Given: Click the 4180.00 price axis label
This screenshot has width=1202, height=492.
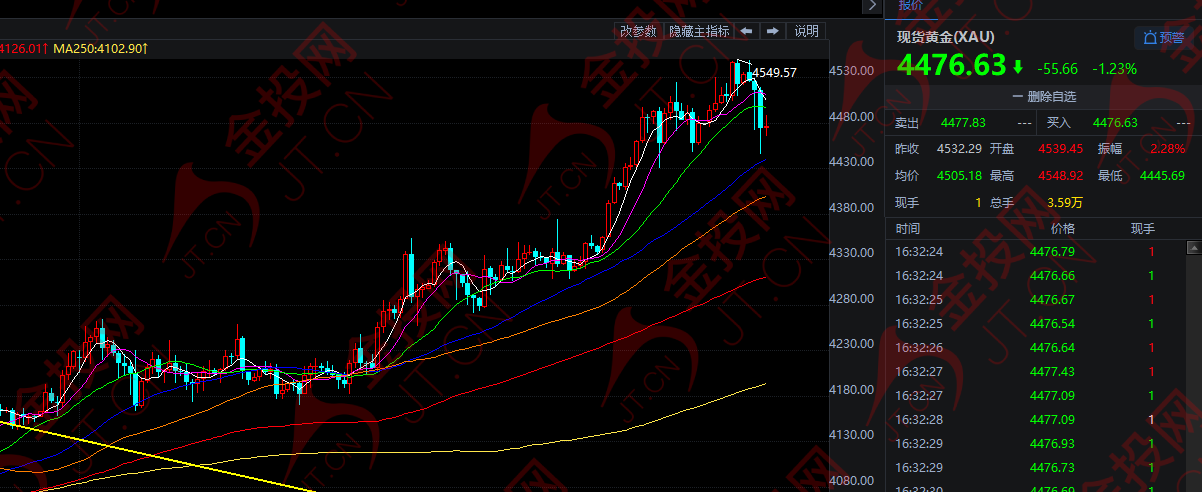Looking at the screenshot, I should (x=852, y=389).
